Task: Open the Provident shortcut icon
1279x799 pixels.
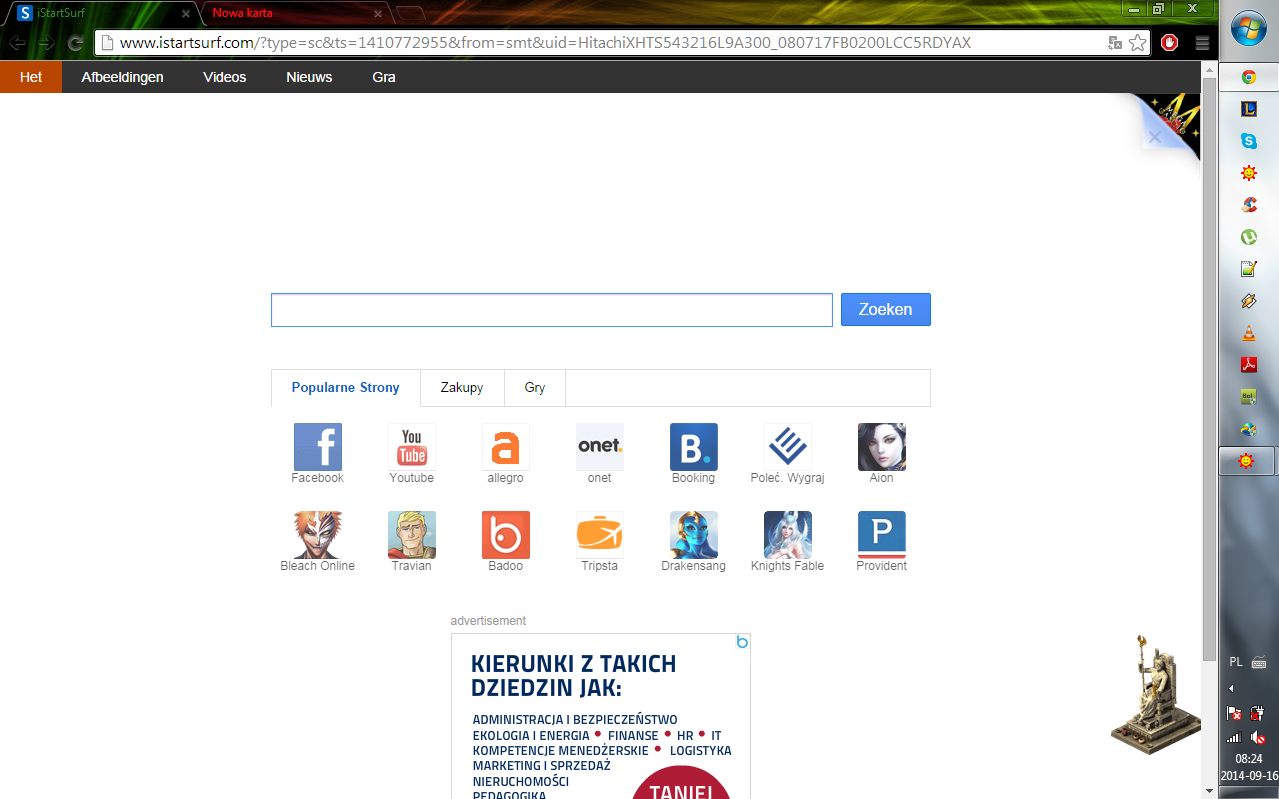Action: click(882, 534)
